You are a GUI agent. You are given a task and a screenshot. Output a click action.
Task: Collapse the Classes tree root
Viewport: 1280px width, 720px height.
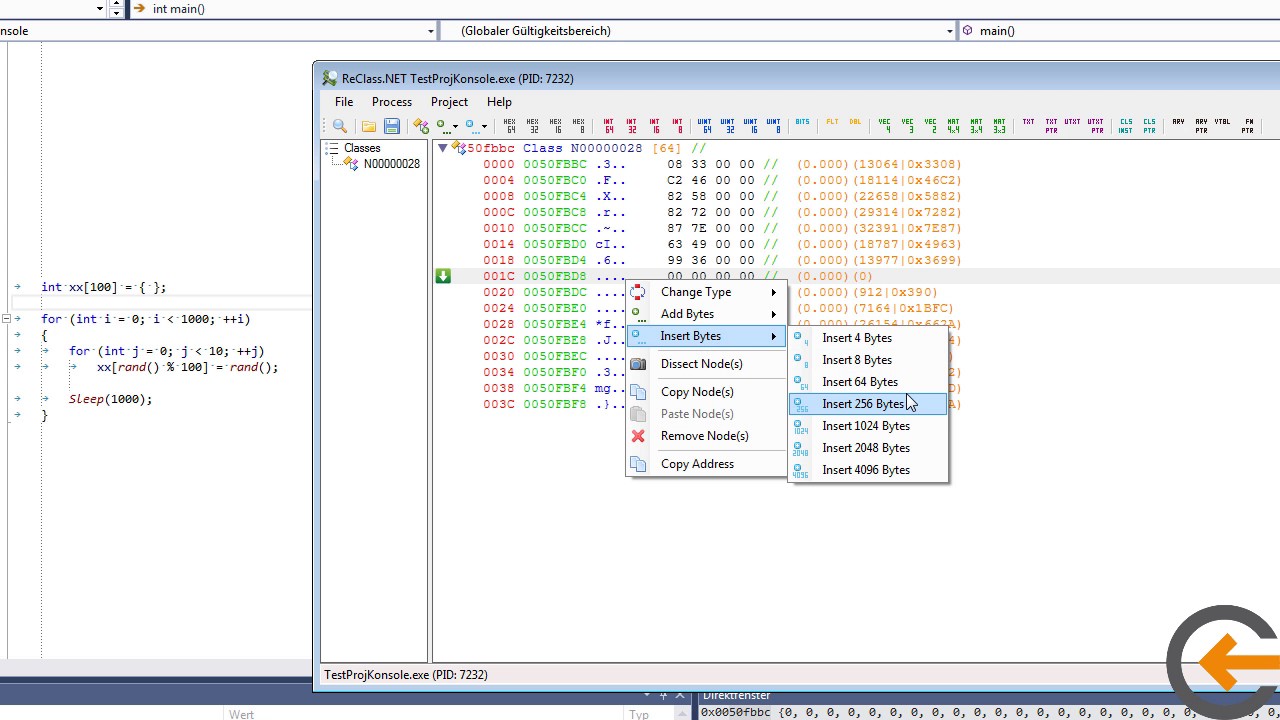[x=333, y=148]
